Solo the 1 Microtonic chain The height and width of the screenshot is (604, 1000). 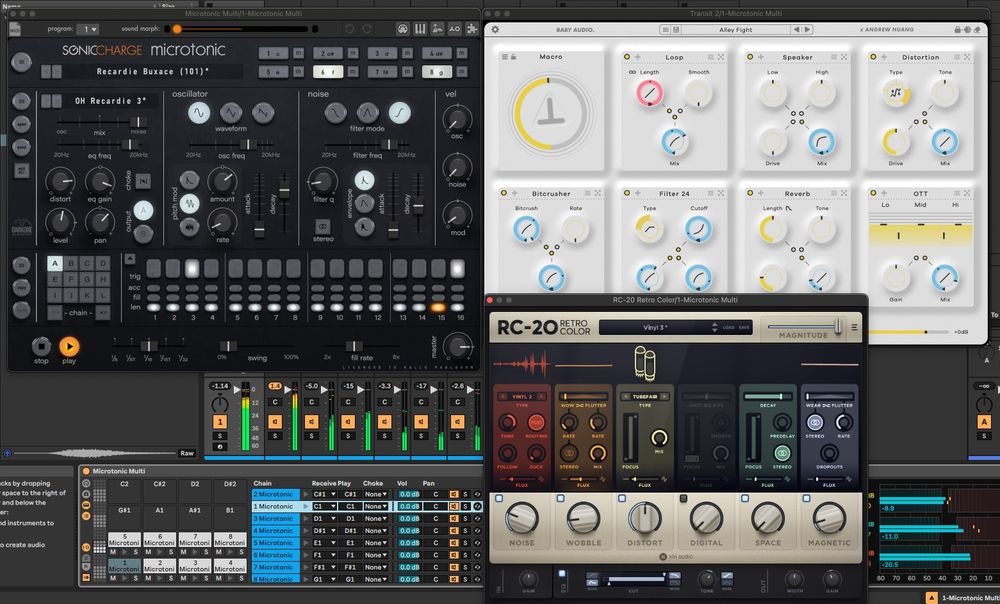coord(466,506)
